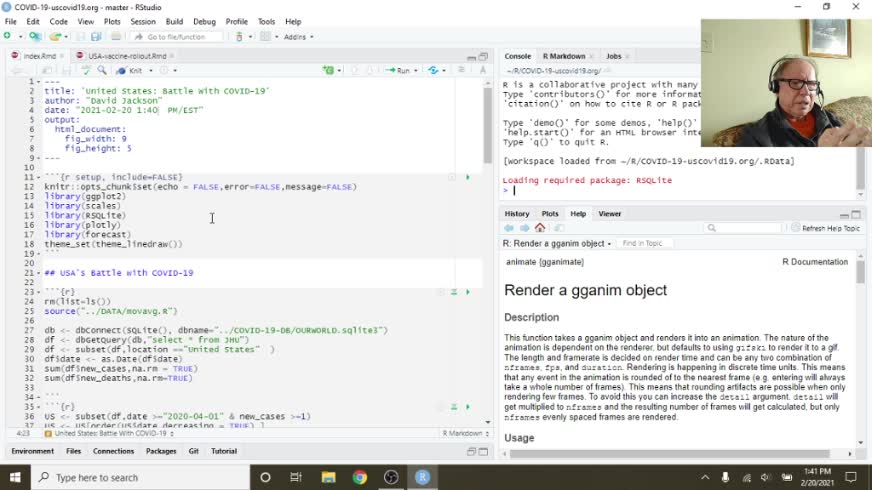Maximize the Help pane
This screenshot has height=490, width=872.
[856, 214]
